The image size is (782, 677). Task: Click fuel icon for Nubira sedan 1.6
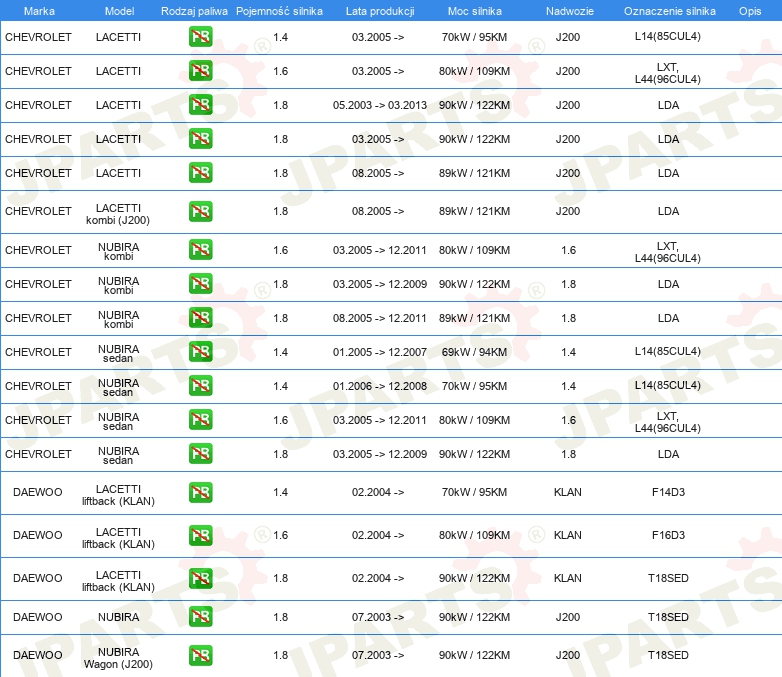click(200, 419)
